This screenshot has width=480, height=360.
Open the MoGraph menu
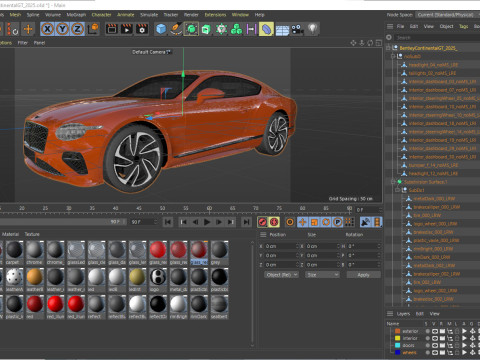[x=76, y=15]
